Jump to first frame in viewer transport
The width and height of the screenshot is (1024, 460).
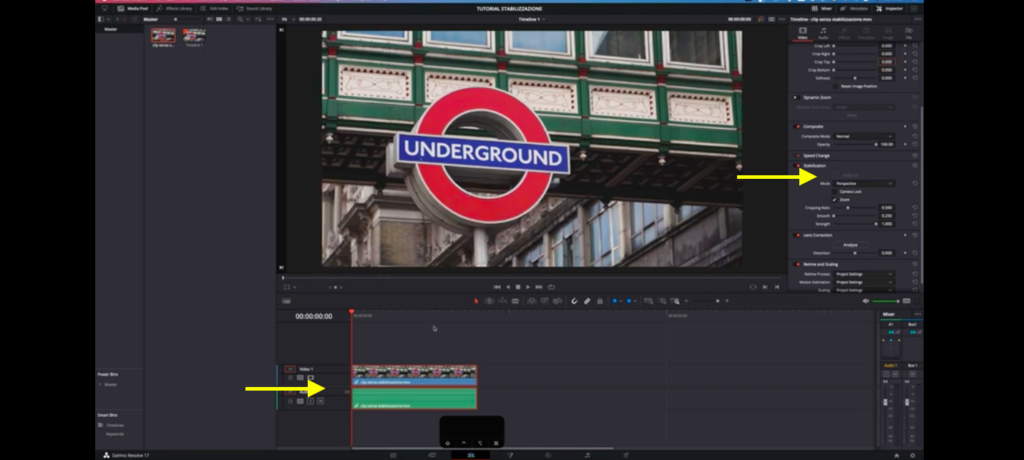click(497, 287)
